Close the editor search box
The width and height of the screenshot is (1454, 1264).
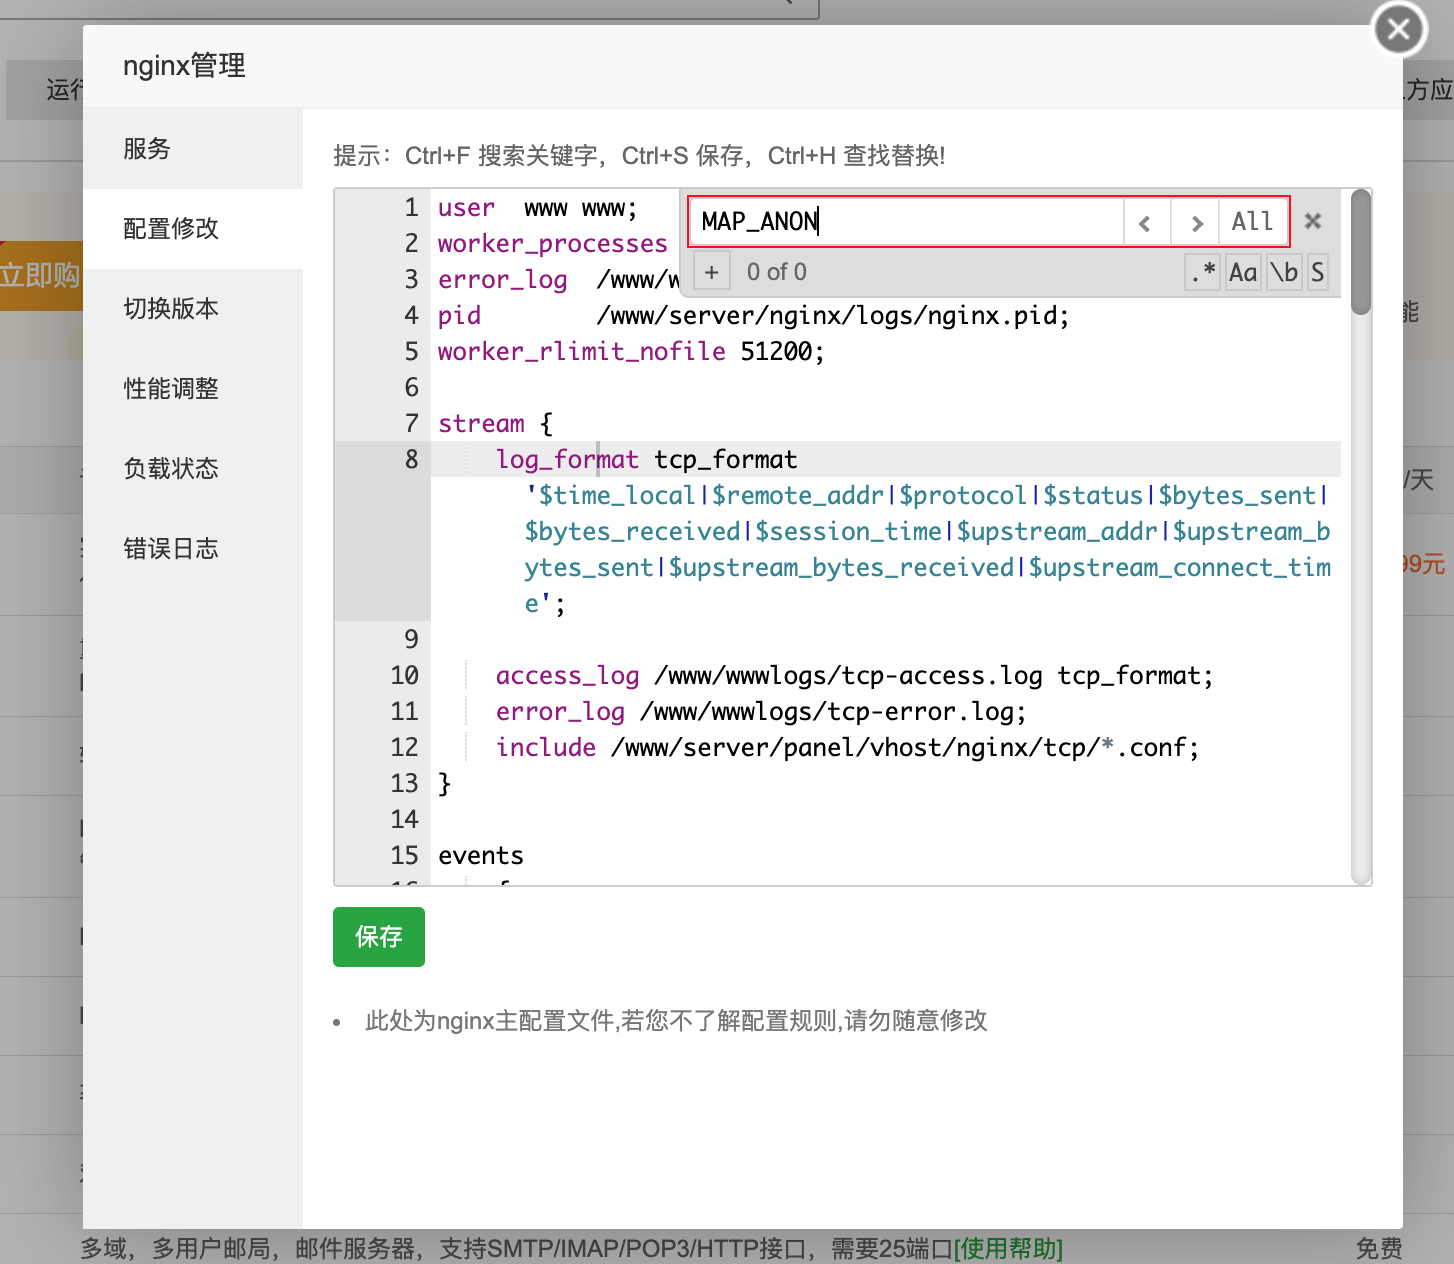pos(1313,221)
